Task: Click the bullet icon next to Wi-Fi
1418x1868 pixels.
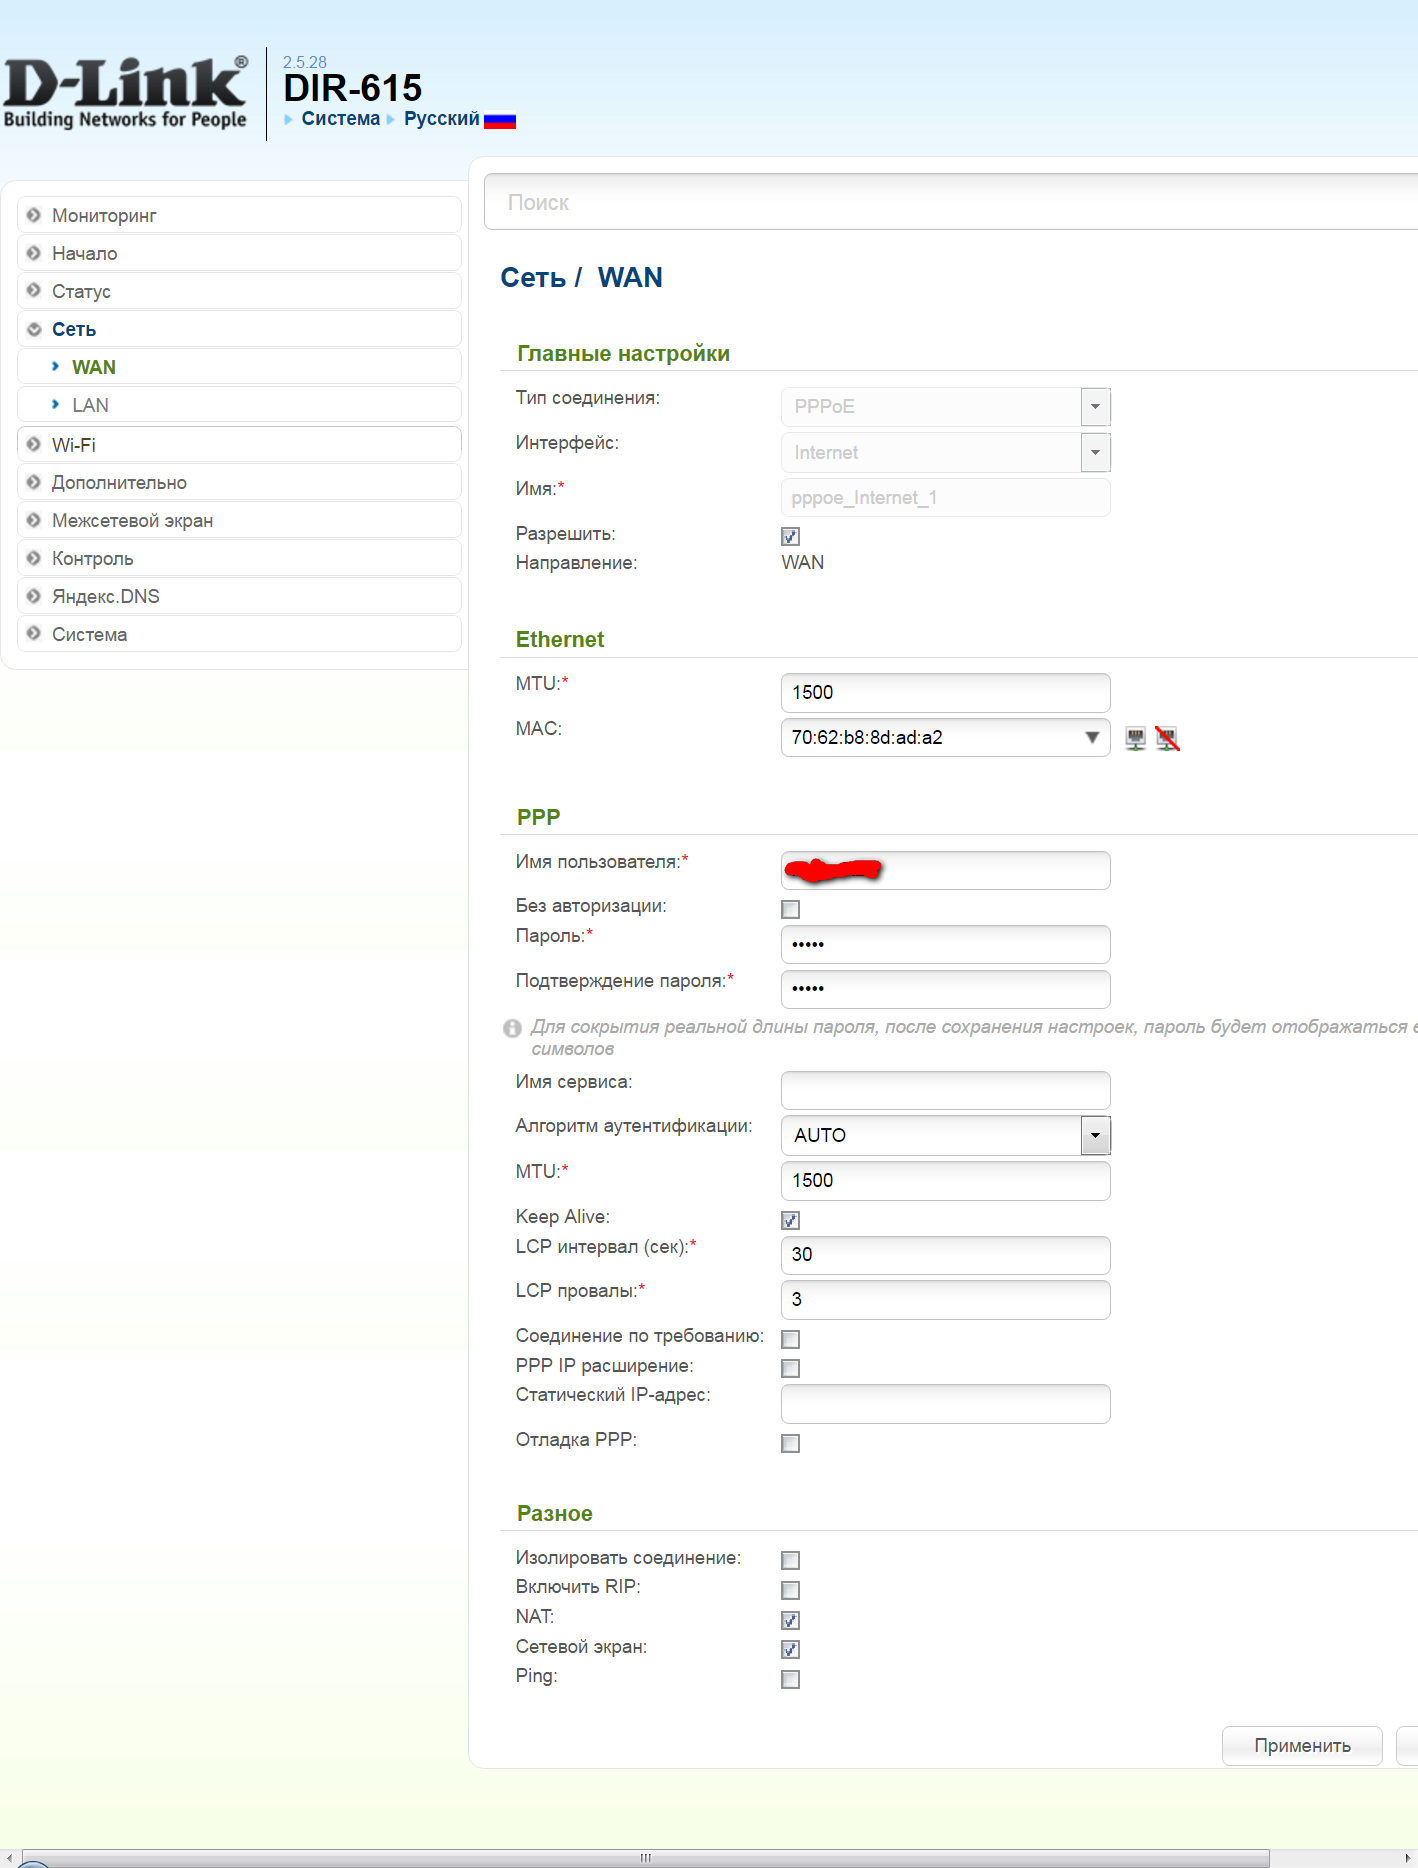Action: pyautogui.click(x=34, y=444)
